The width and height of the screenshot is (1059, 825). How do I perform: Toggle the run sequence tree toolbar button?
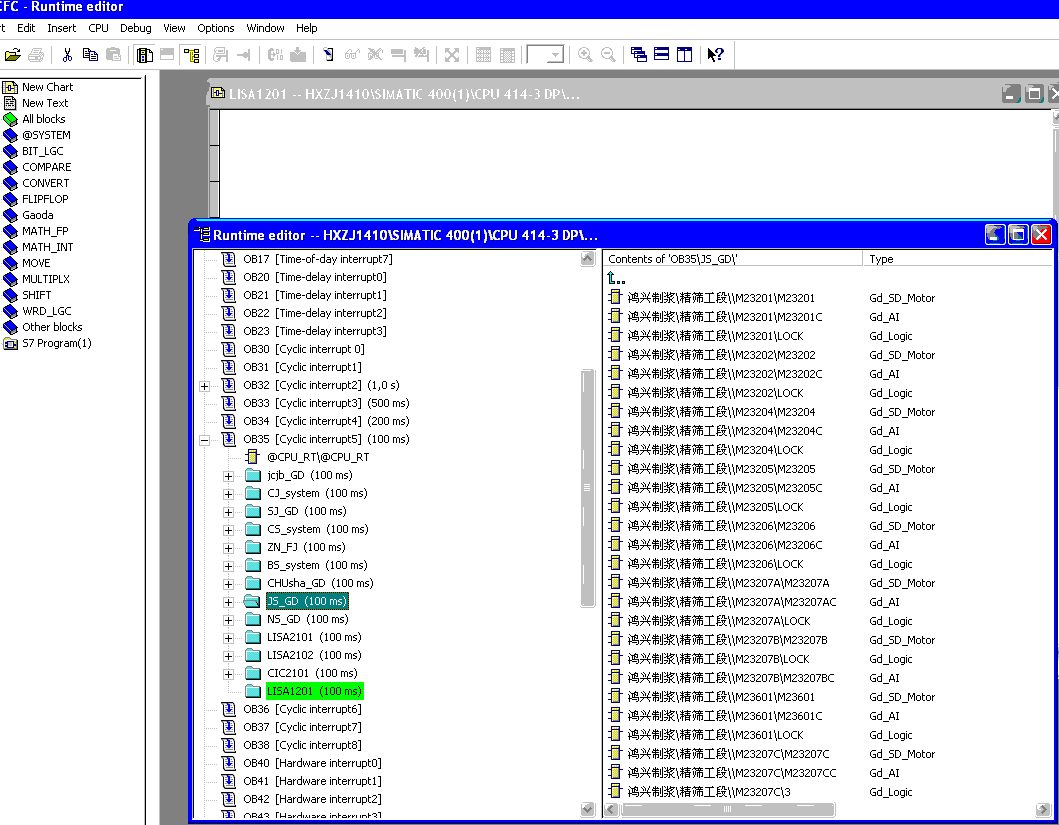191,55
